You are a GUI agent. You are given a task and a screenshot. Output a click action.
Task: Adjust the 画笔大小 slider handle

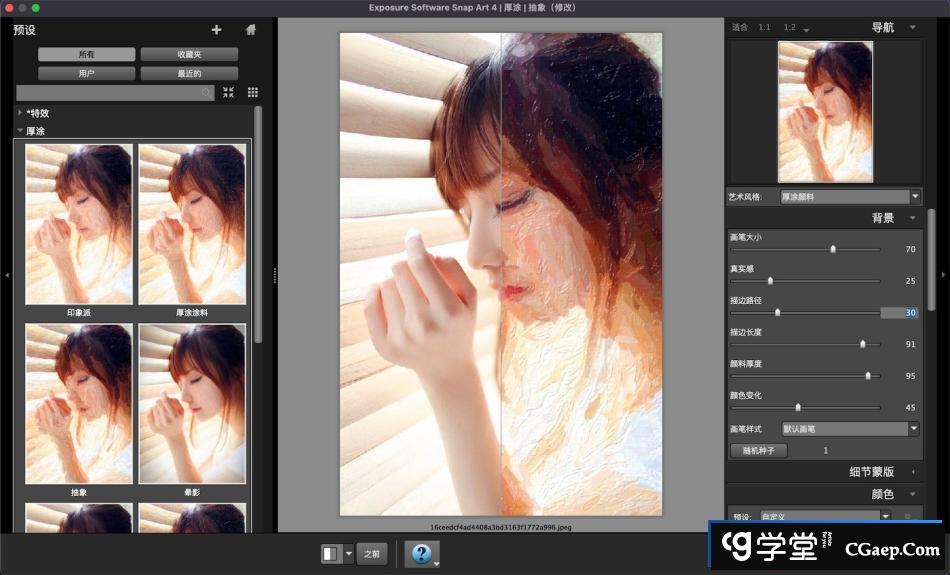tap(833, 249)
